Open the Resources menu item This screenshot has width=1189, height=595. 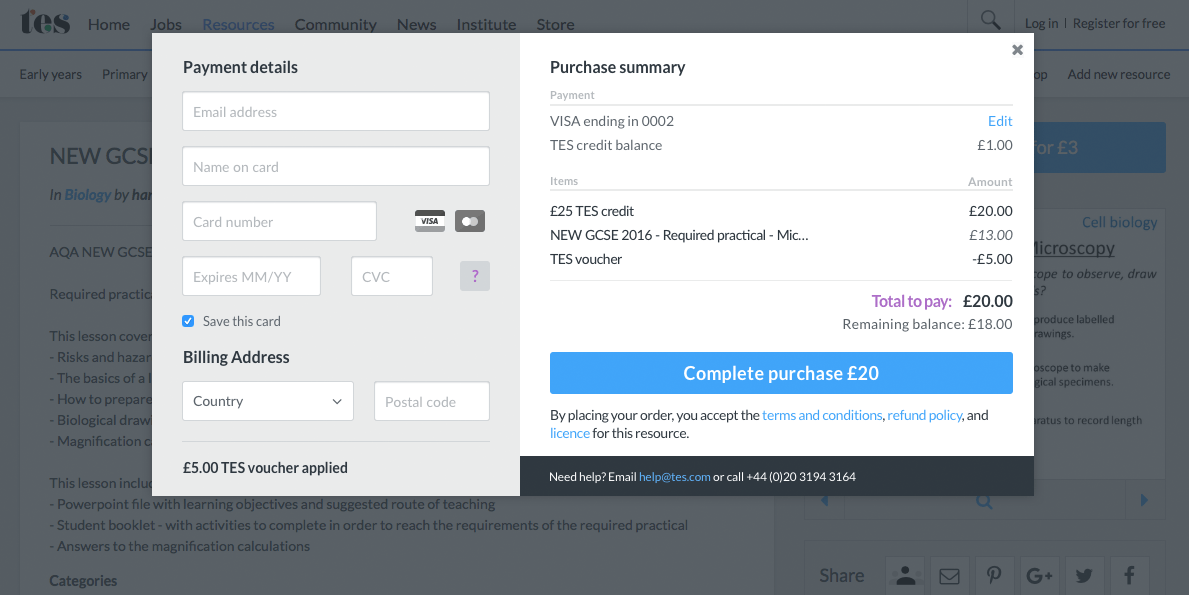point(238,24)
